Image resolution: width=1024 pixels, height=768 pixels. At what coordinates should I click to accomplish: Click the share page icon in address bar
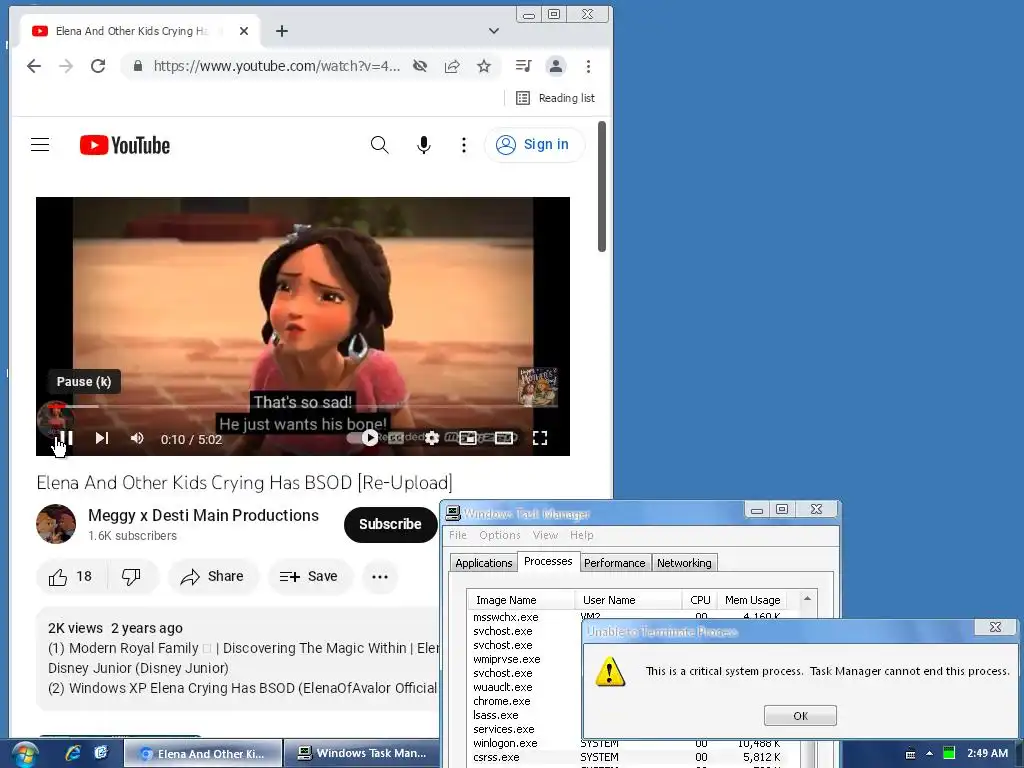click(452, 66)
